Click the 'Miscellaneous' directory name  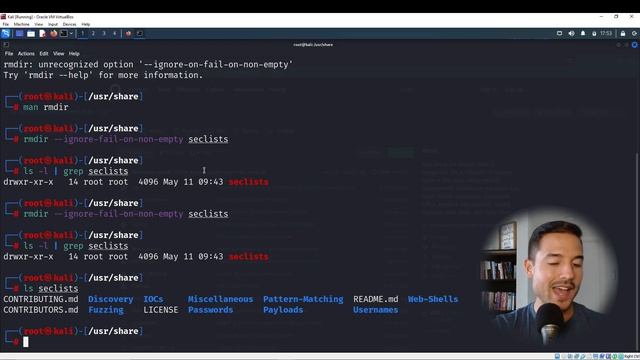[220, 299]
